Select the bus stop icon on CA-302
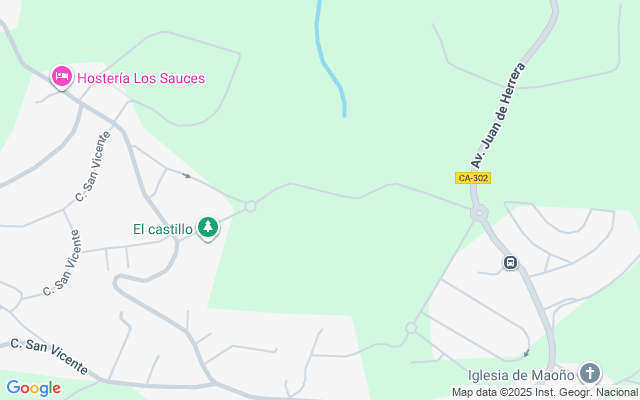The height and width of the screenshot is (400, 640). 510,262
